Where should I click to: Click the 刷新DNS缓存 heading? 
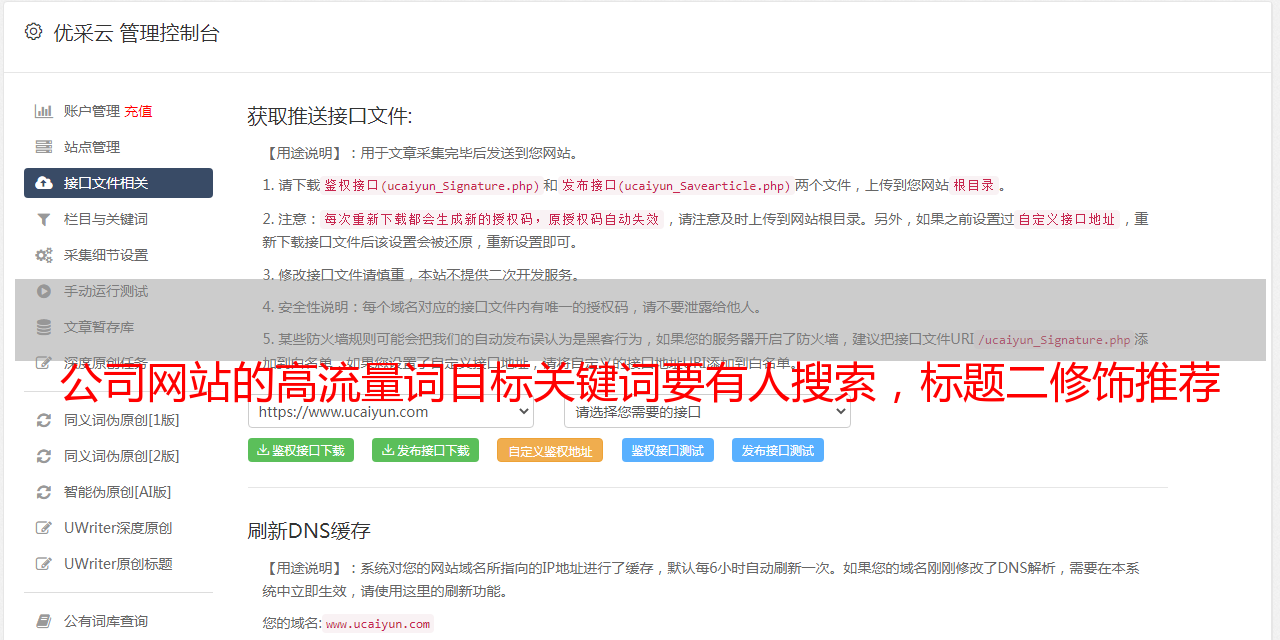309,531
